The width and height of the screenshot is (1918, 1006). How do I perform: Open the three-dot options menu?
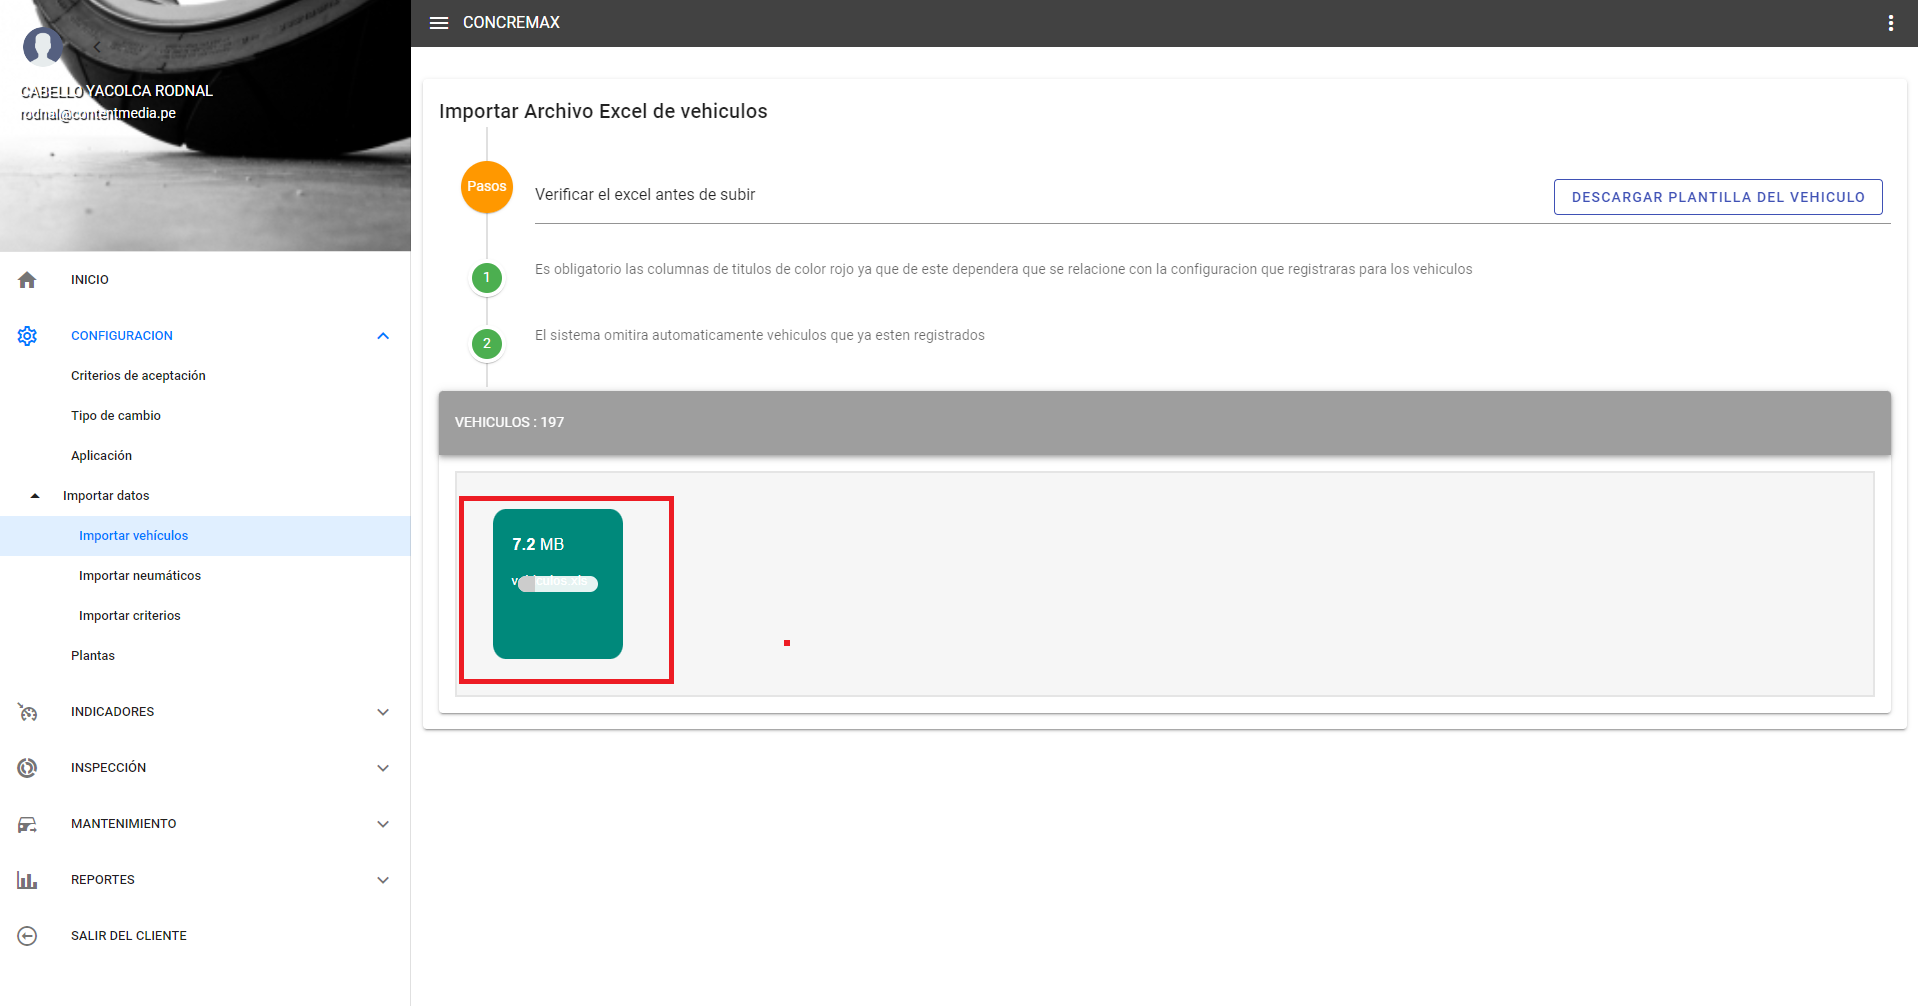tap(1890, 23)
